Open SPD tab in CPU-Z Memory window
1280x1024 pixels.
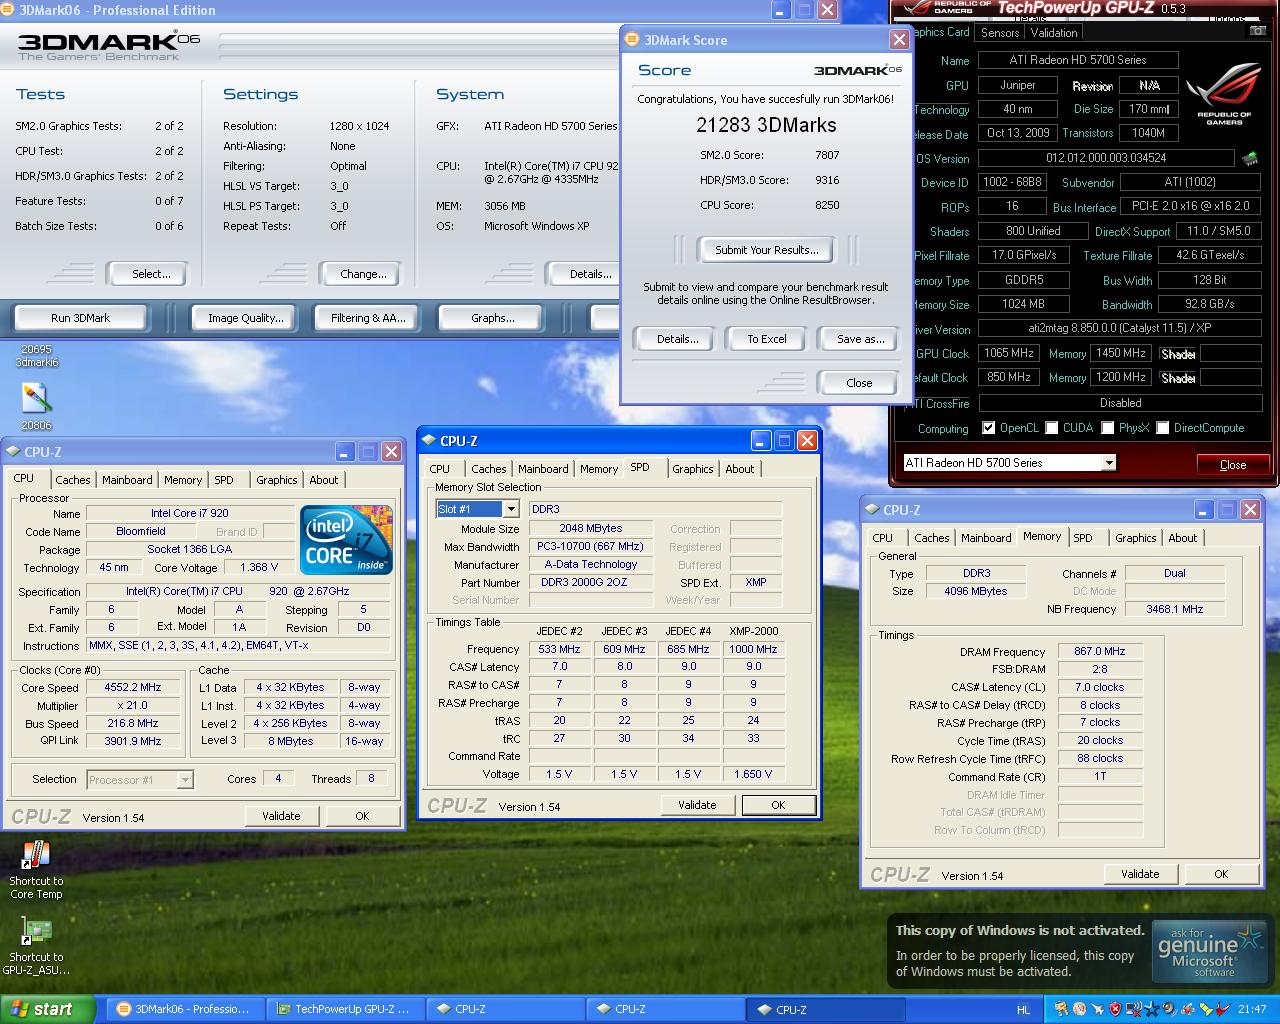coord(1083,538)
